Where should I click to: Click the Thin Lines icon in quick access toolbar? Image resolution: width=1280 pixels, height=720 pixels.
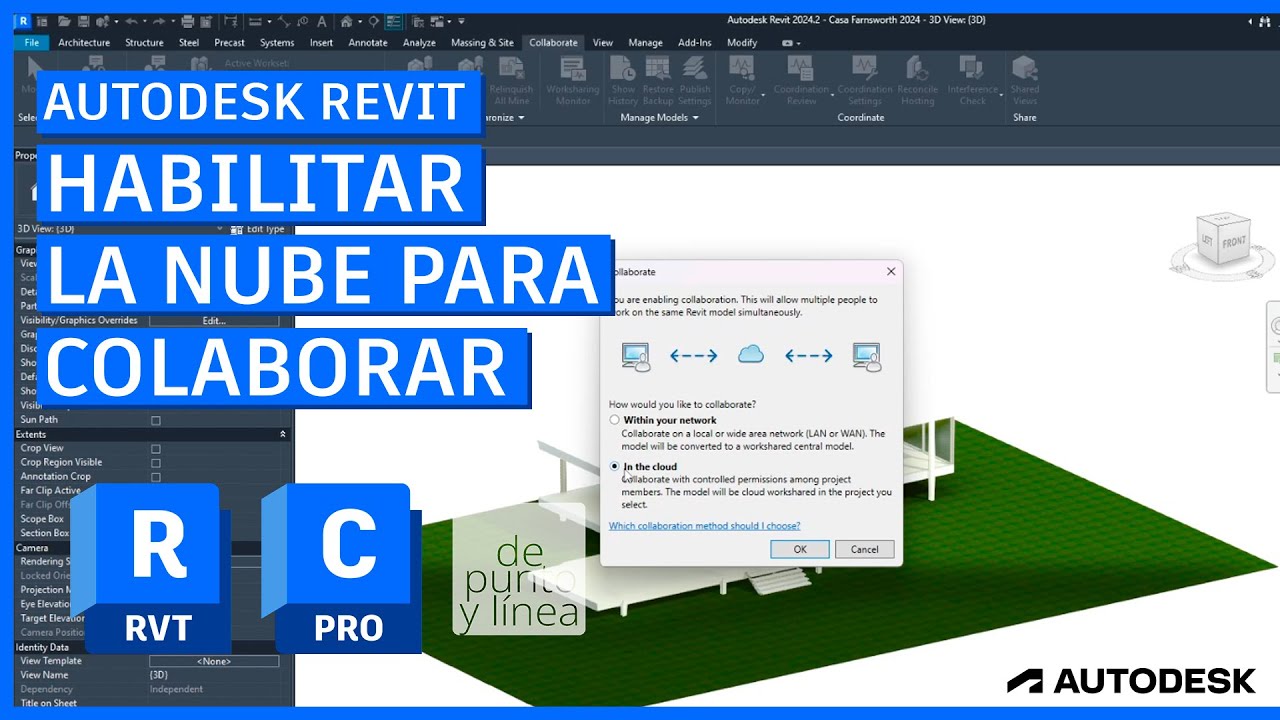coord(393,21)
